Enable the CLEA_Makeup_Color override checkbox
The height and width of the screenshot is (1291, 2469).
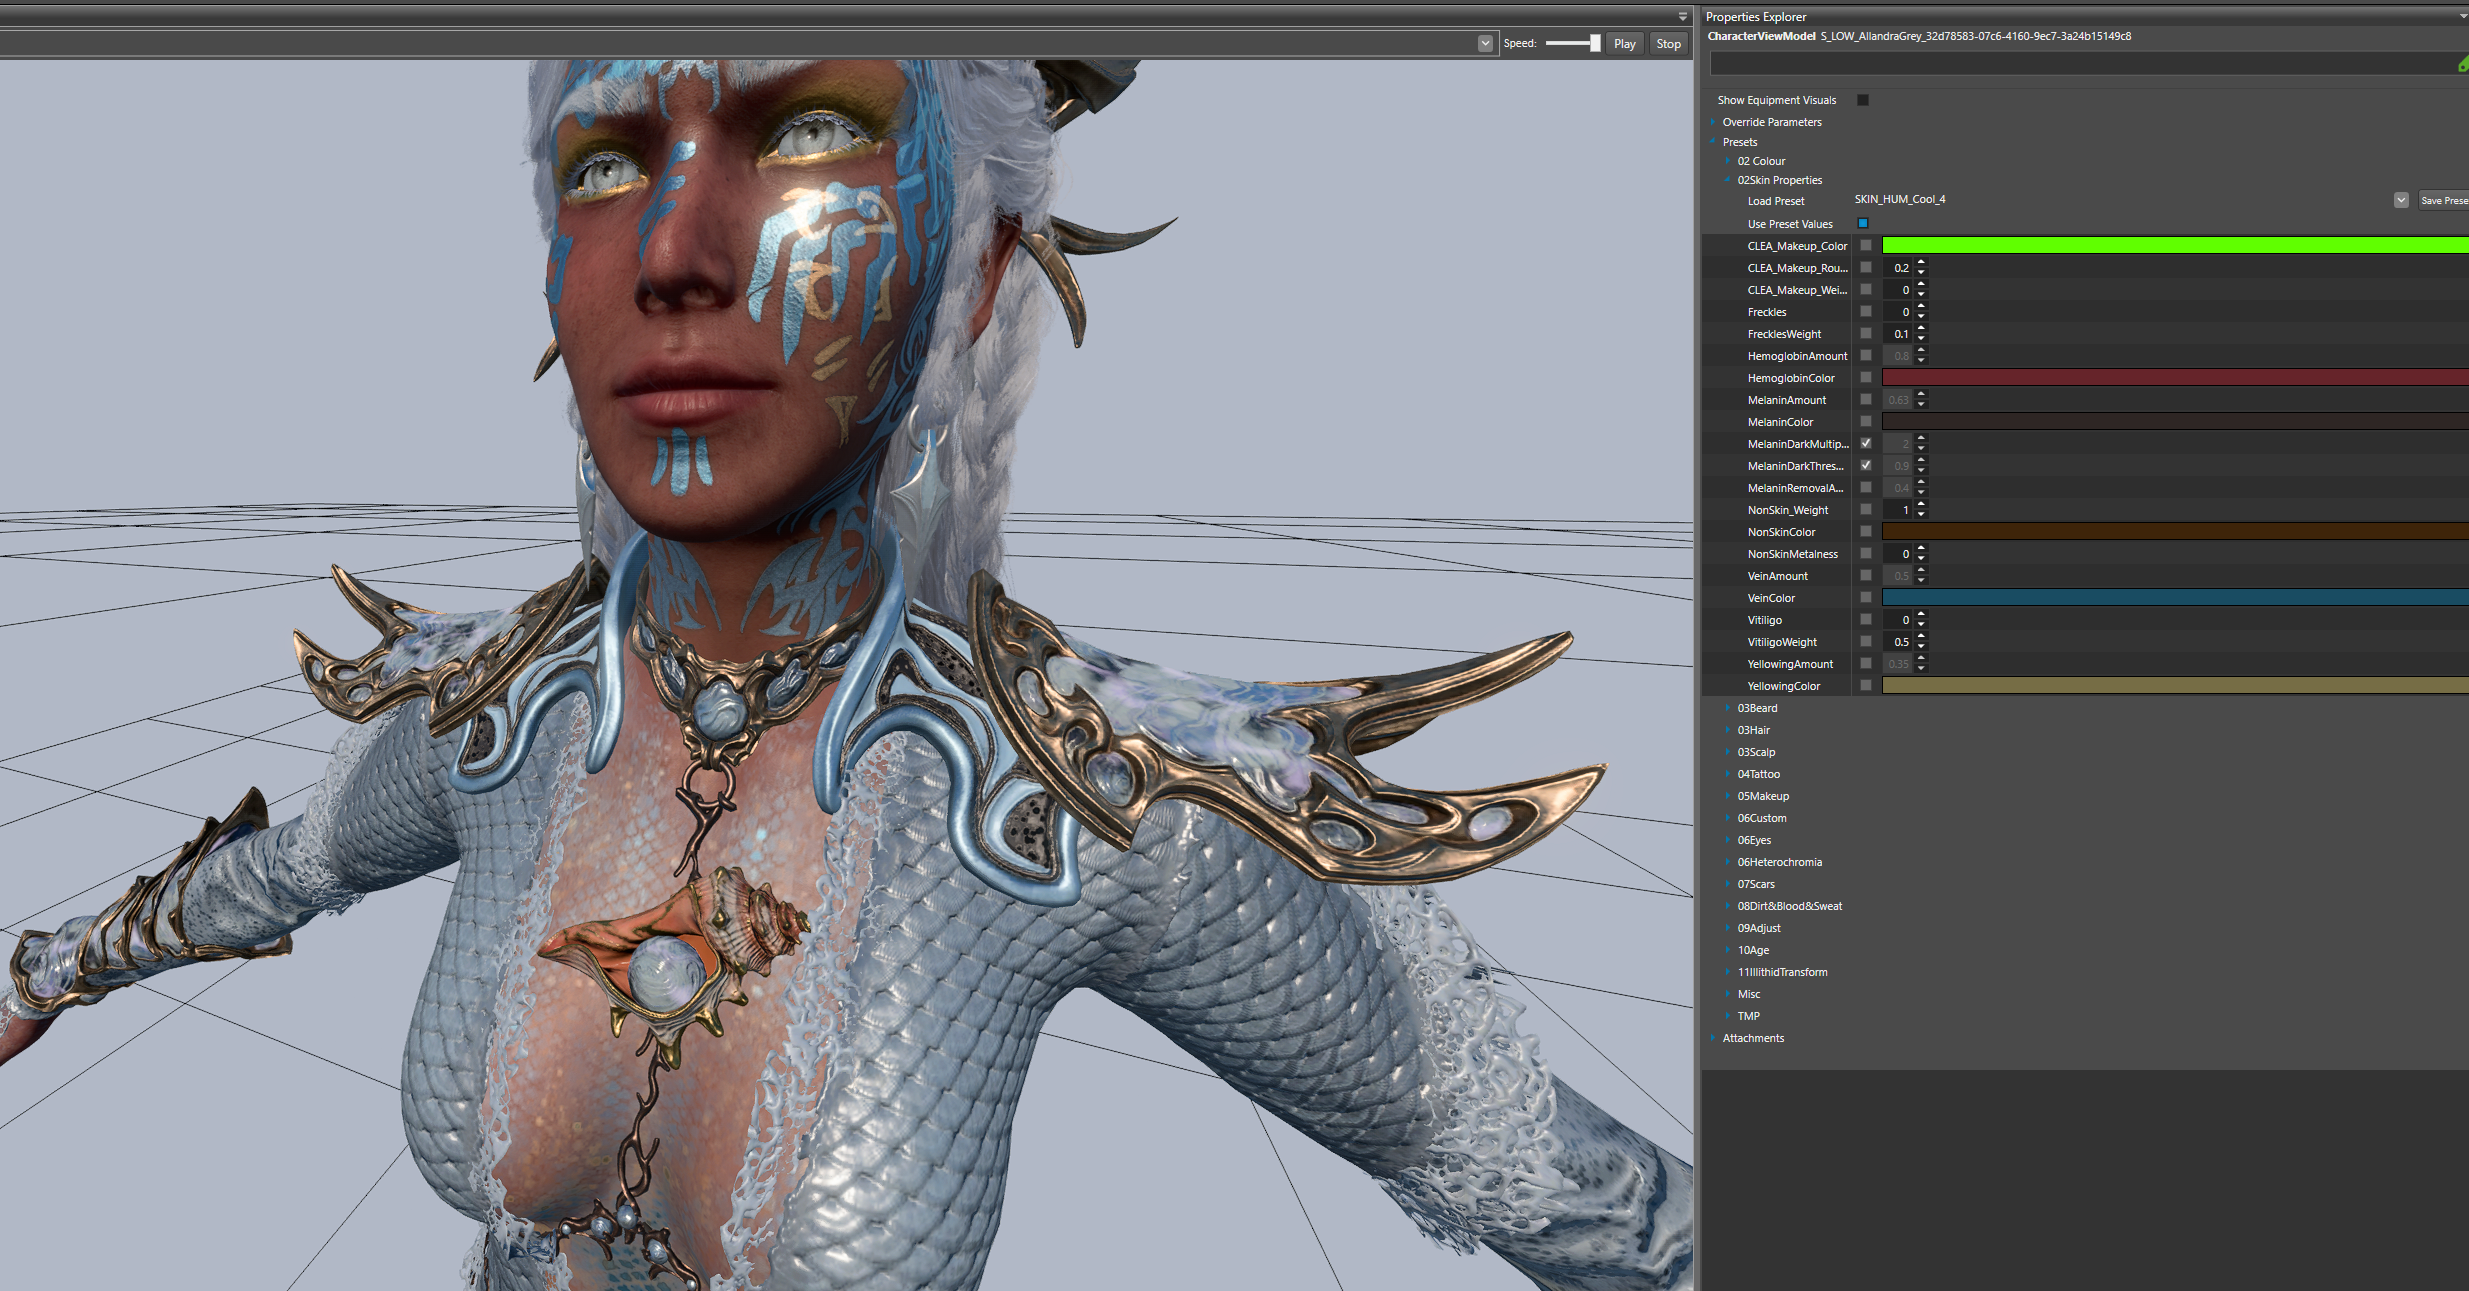point(1866,245)
